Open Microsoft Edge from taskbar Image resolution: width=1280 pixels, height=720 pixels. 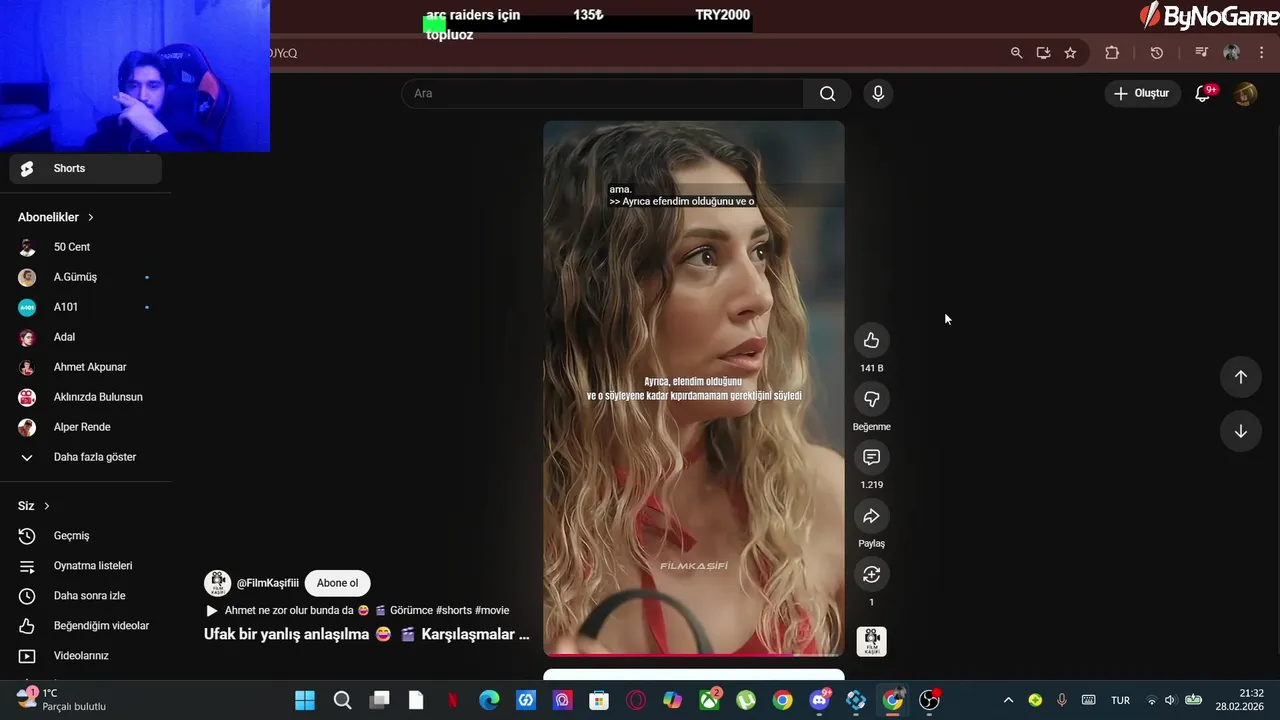pyautogui.click(x=489, y=700)
